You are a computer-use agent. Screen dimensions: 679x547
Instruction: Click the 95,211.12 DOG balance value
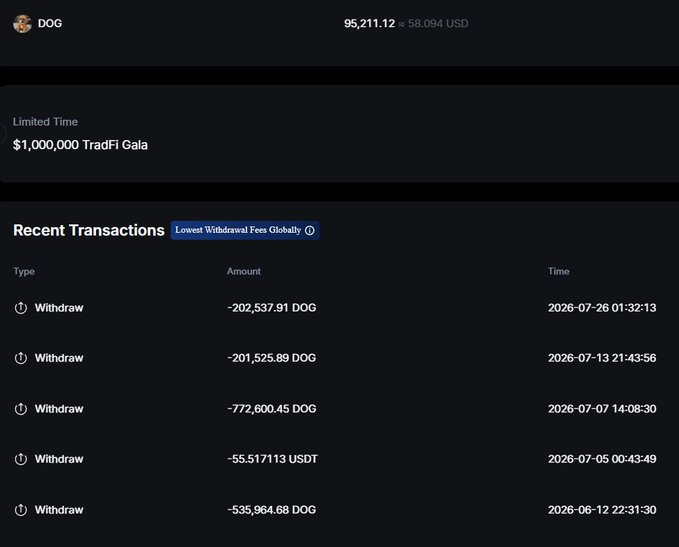(369, 23)
